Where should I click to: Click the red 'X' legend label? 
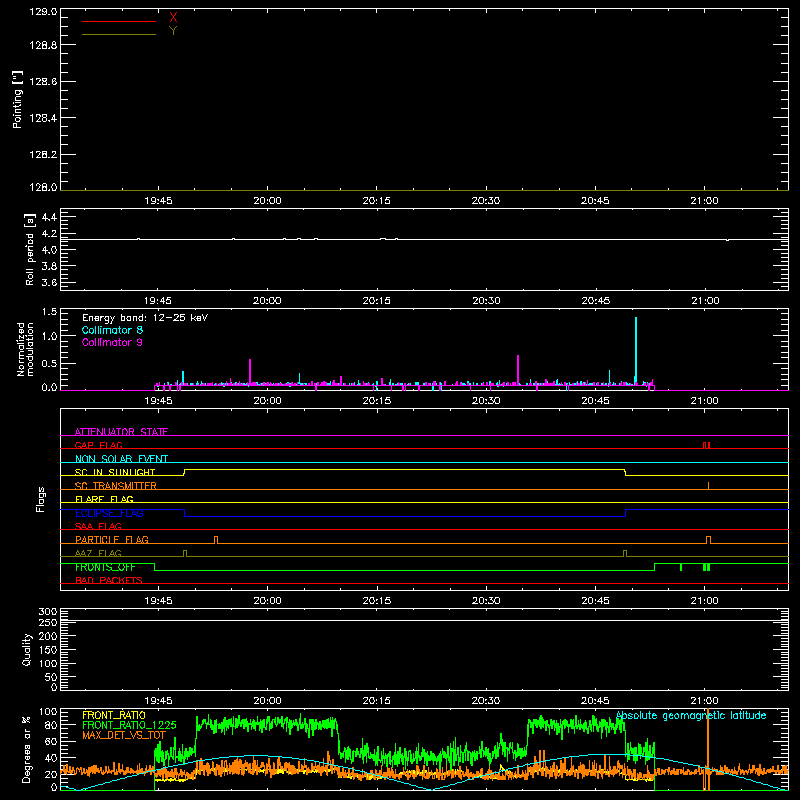173,18
